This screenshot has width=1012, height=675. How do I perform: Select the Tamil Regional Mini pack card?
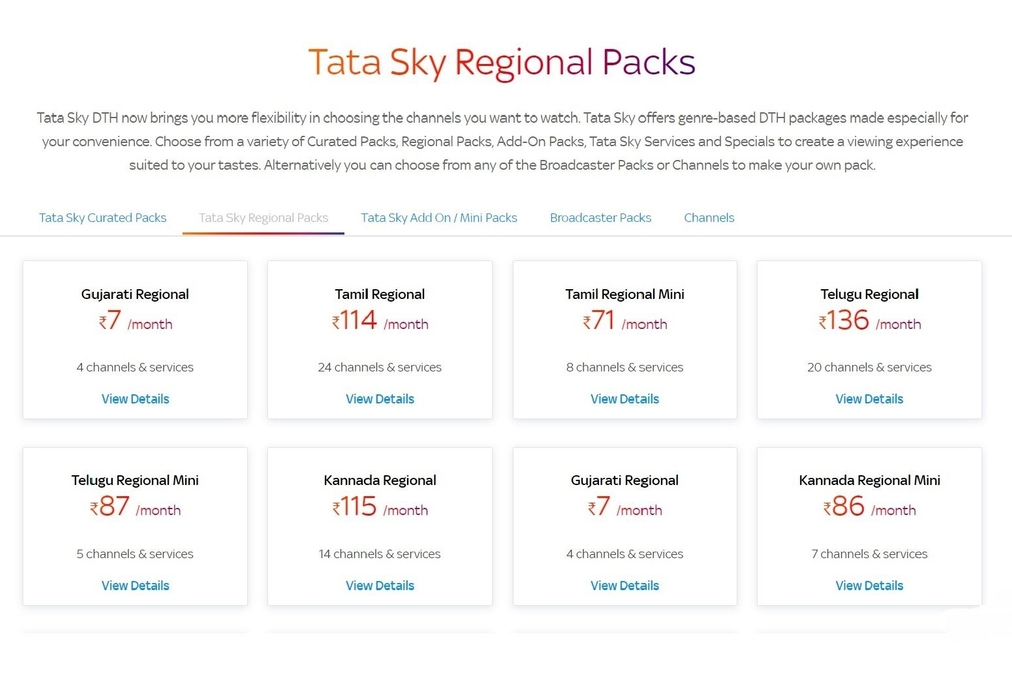tap(624, 338)
